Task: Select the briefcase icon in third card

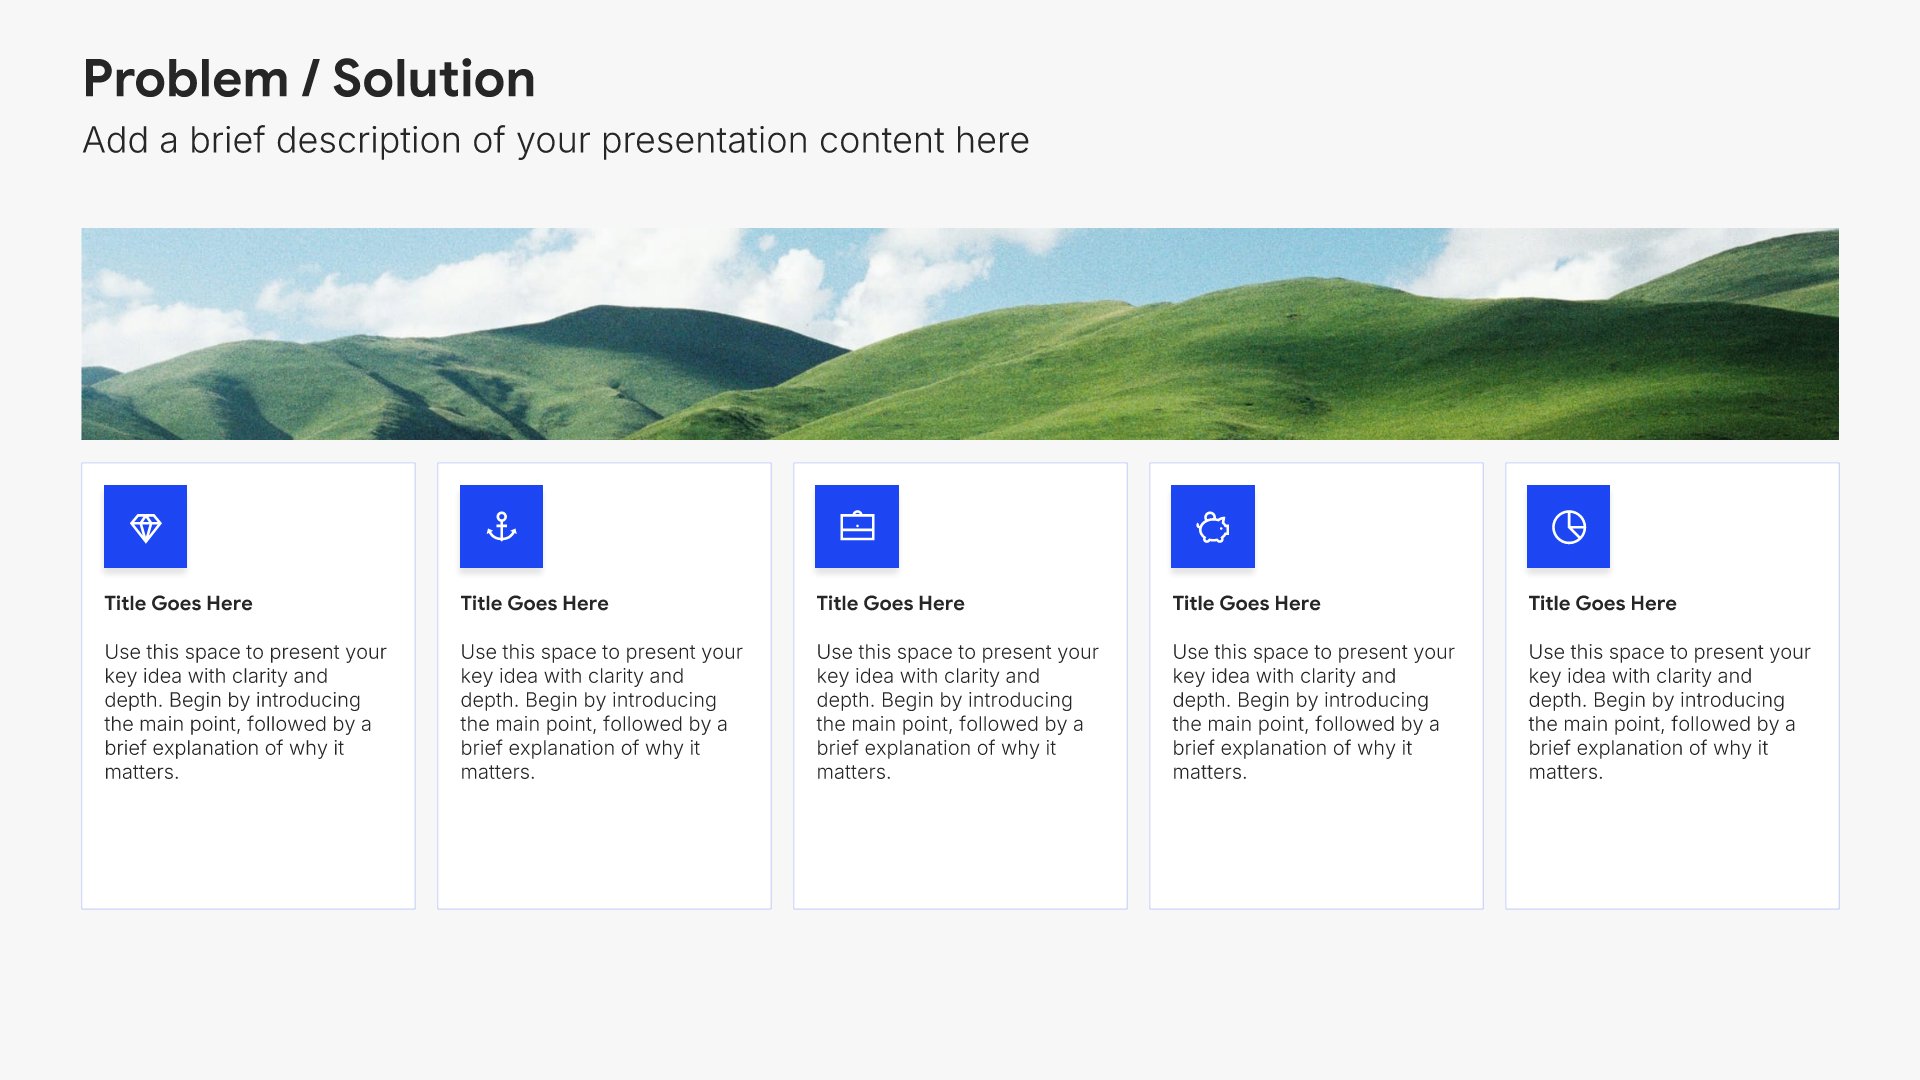Action: pos(857,527)
